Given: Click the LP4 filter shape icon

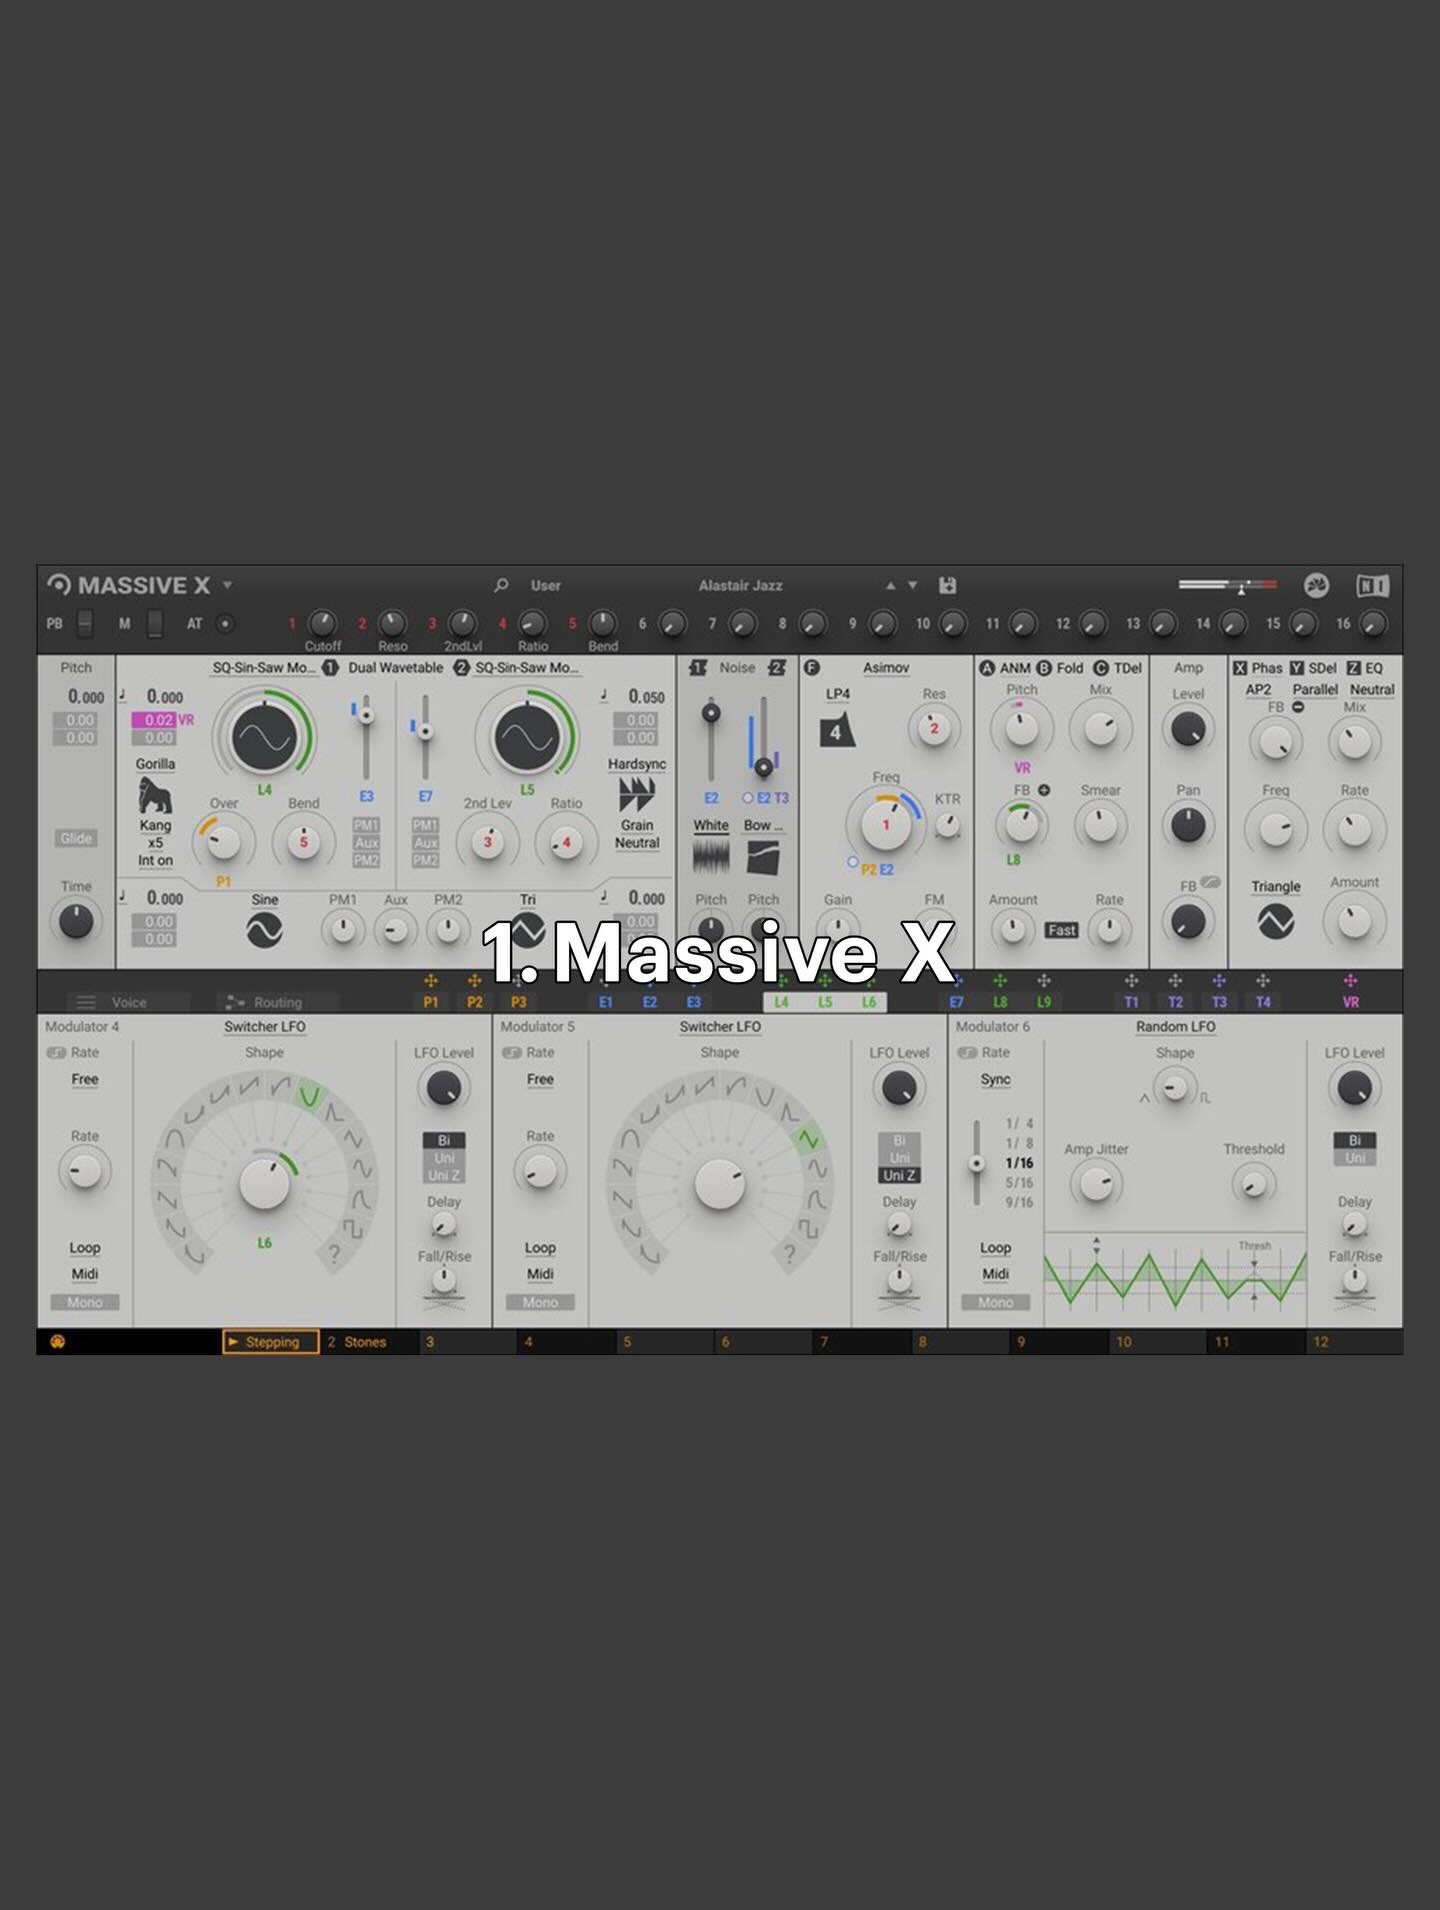Looking at the screenshot, I should click(837, 731).
